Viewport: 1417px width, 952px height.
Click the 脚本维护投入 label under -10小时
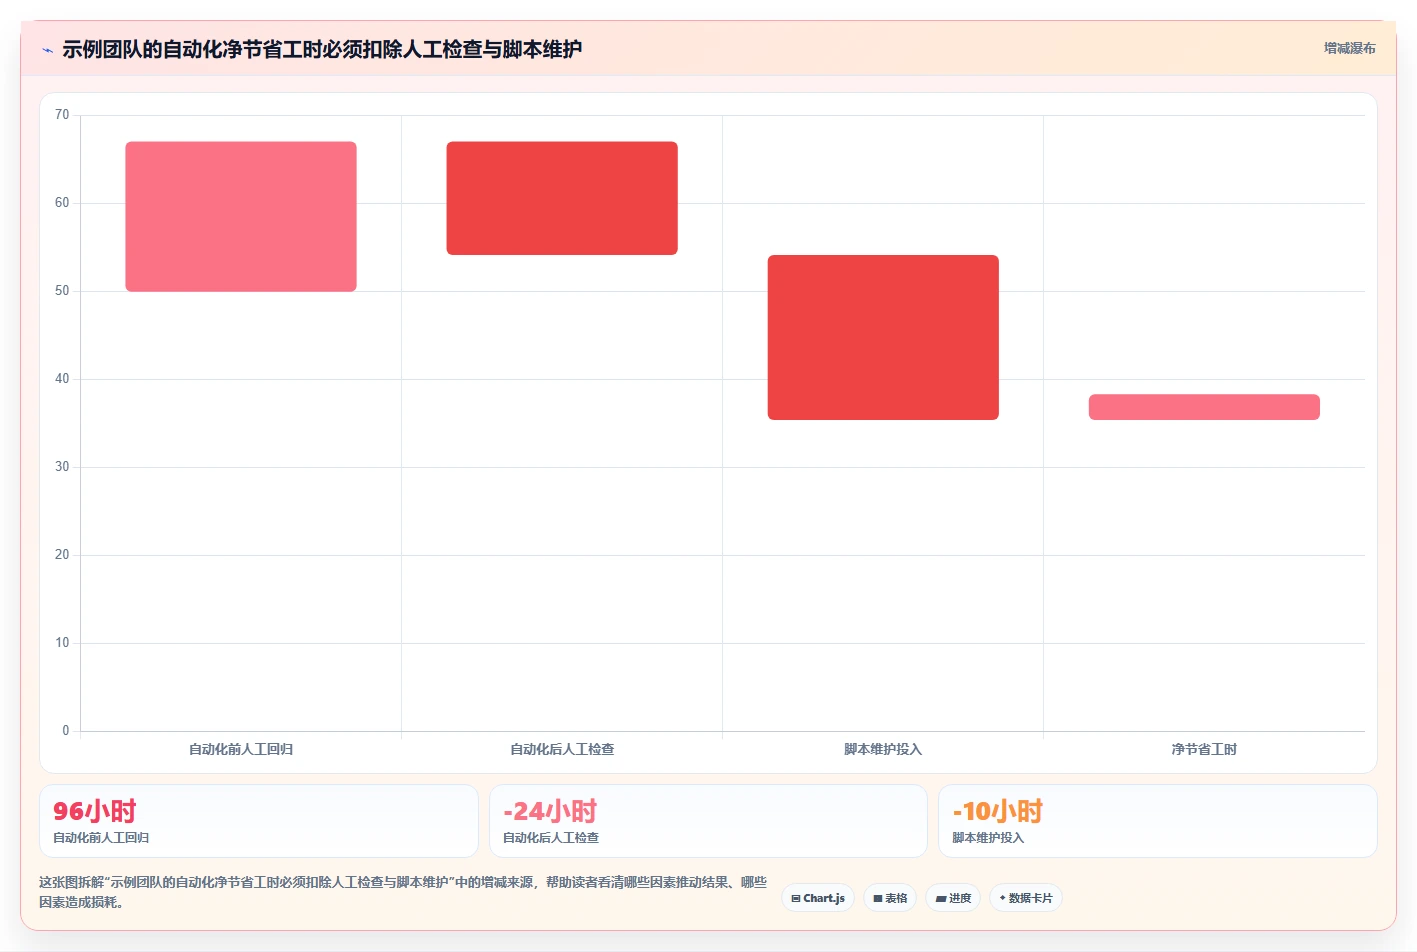988,838
